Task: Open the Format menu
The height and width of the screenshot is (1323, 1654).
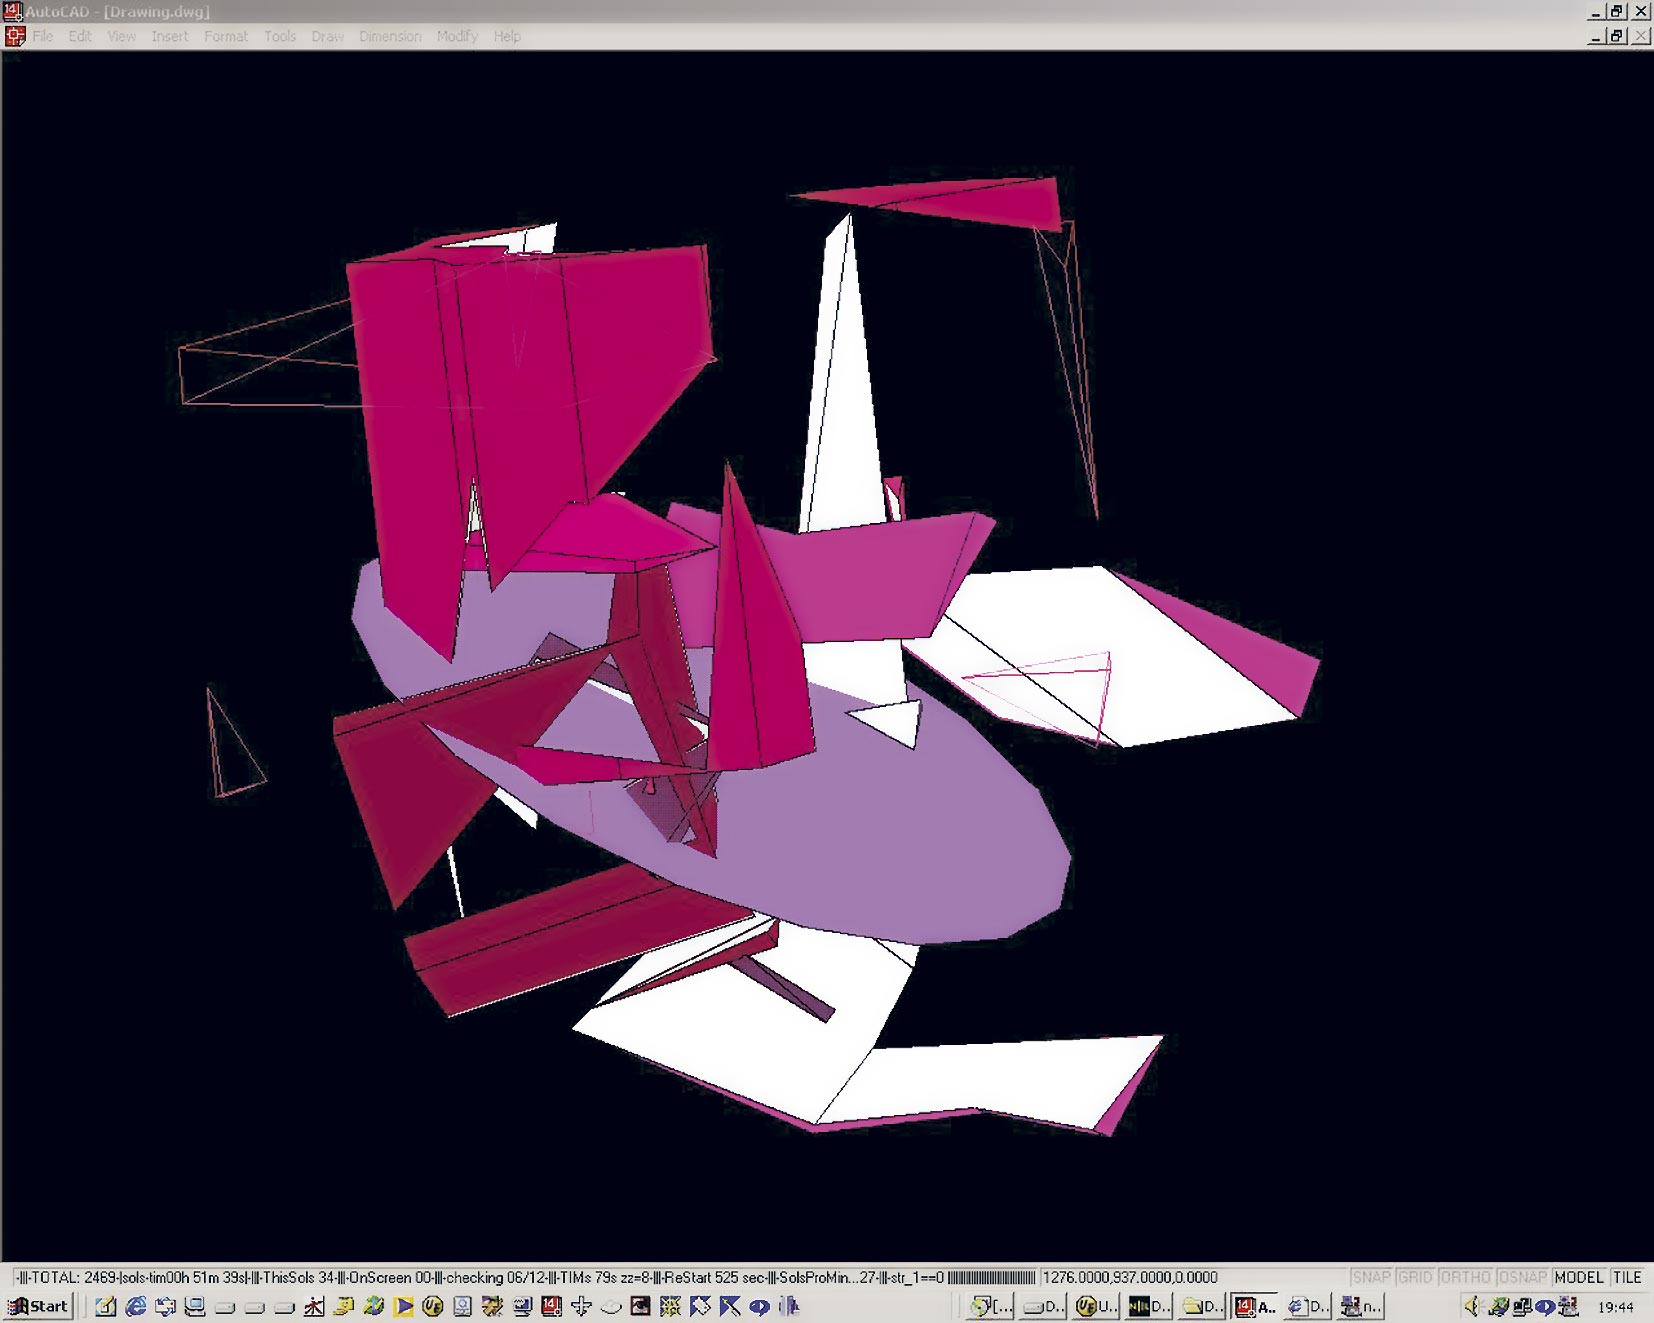Action: click(225, 36)
